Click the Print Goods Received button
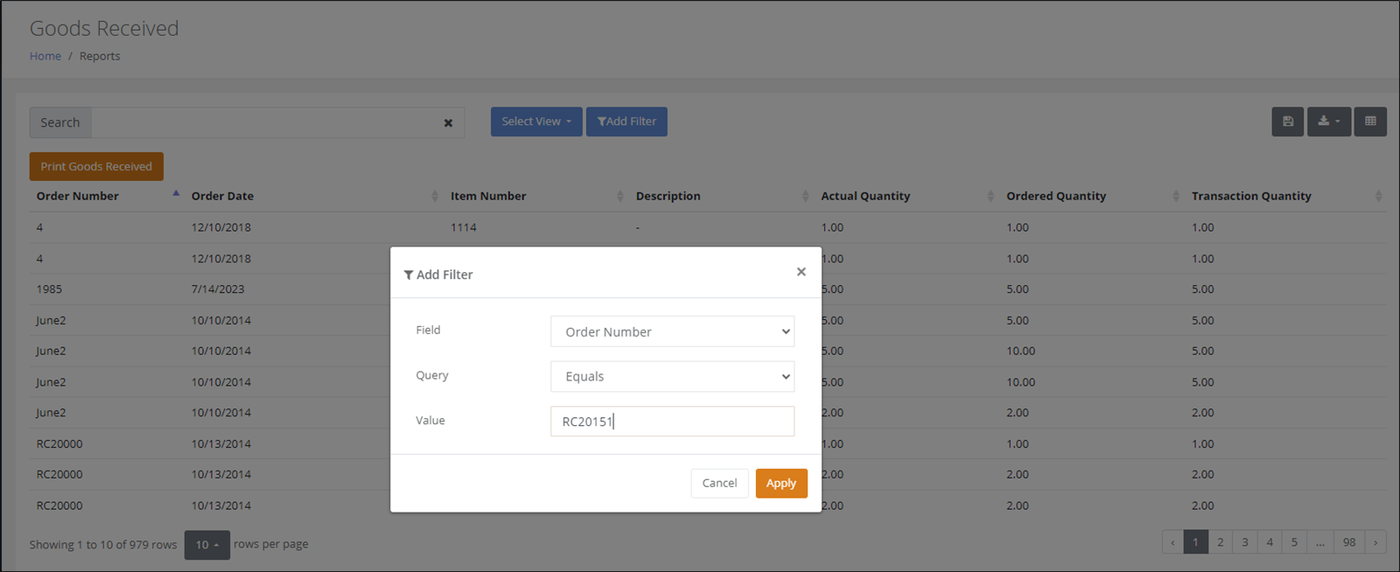Viewport: 1400px width, 572px height. coord(96,166)
